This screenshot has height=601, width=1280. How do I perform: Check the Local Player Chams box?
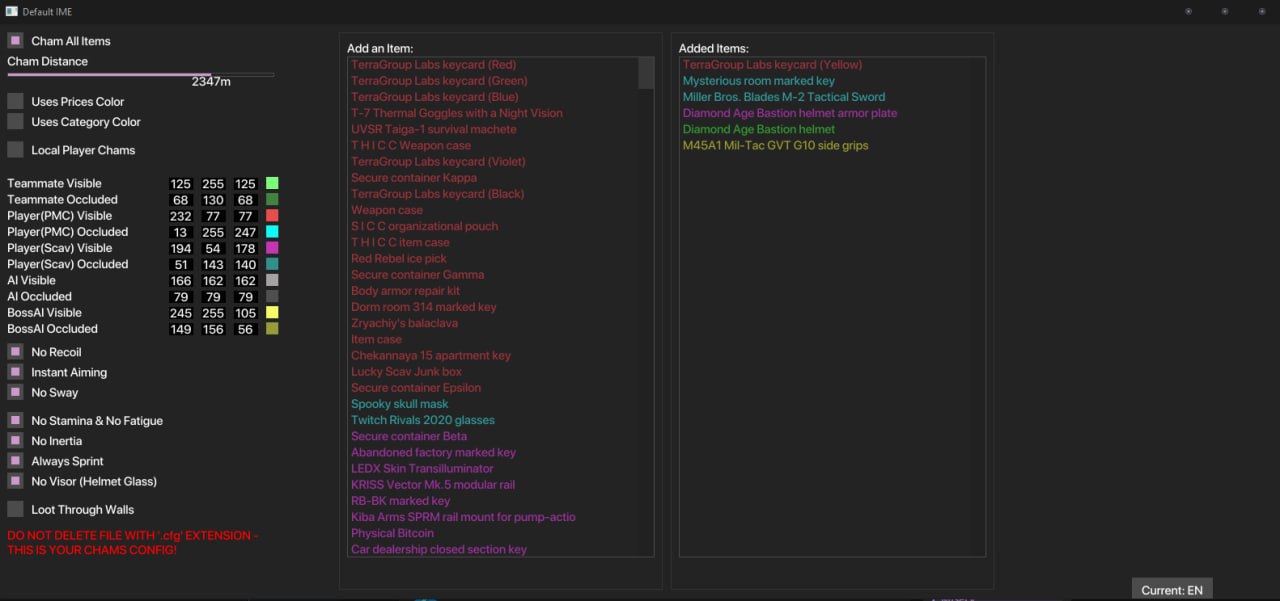pyautogui.click(x=15, y=150)
